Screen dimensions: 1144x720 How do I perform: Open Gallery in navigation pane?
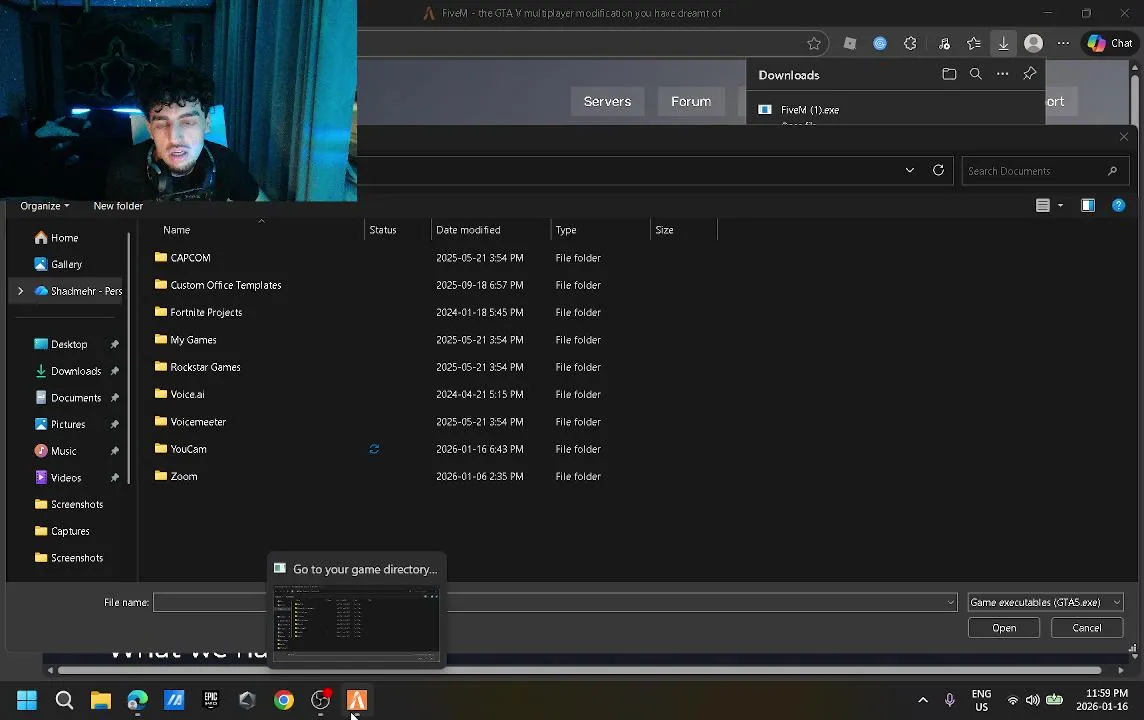tap(58, 264)
